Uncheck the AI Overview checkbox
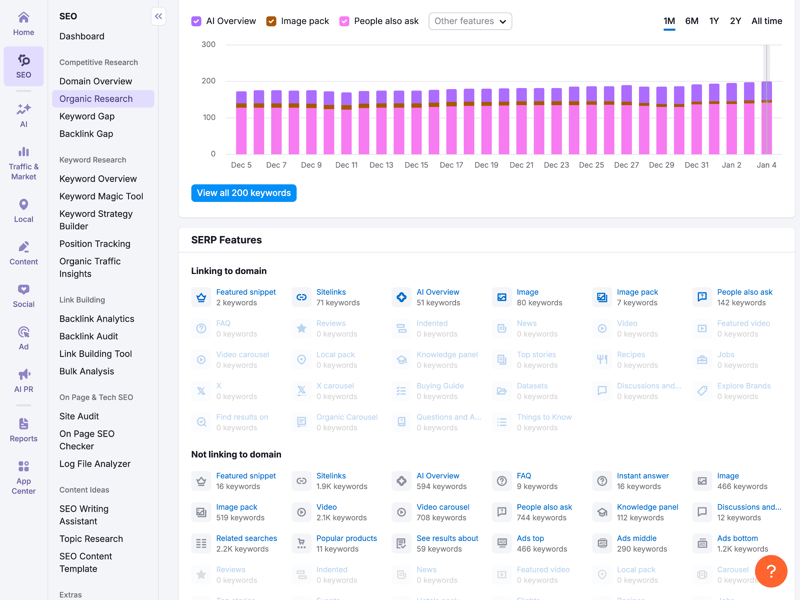The height and width of the screenshot is (600, 800). click(x=197, y=21)
